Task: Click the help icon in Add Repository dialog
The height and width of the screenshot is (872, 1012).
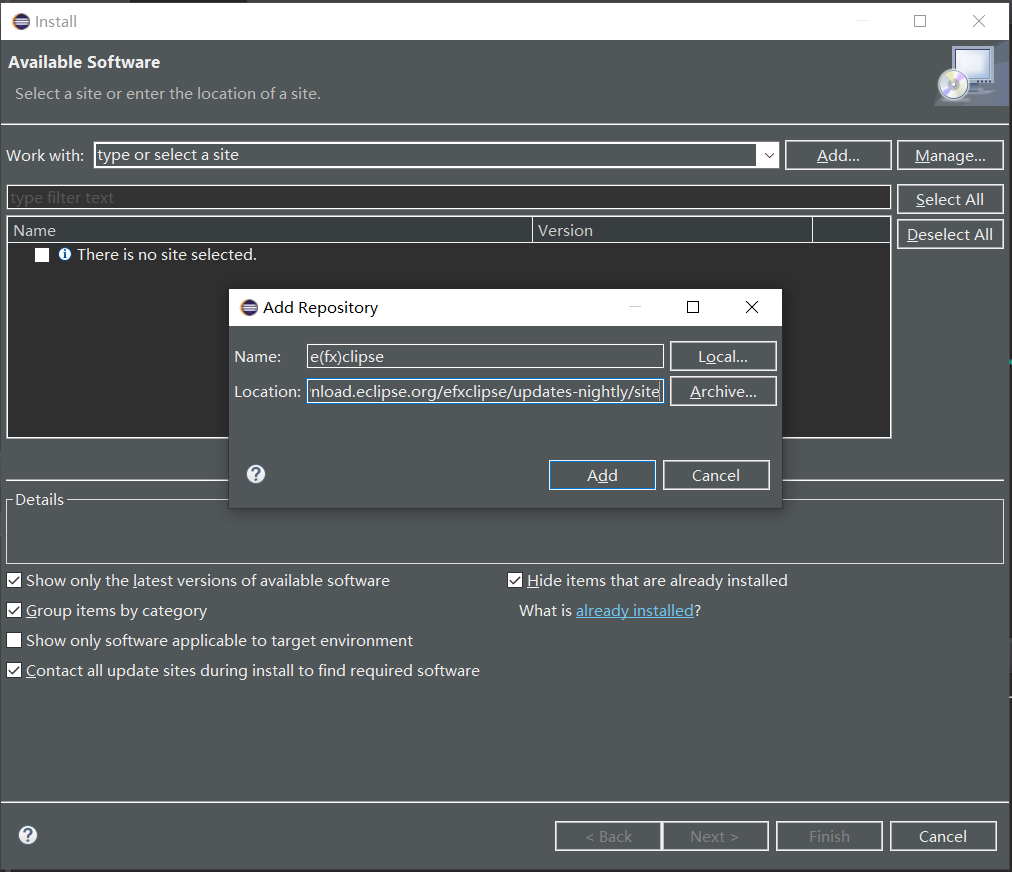Action: 256,474
